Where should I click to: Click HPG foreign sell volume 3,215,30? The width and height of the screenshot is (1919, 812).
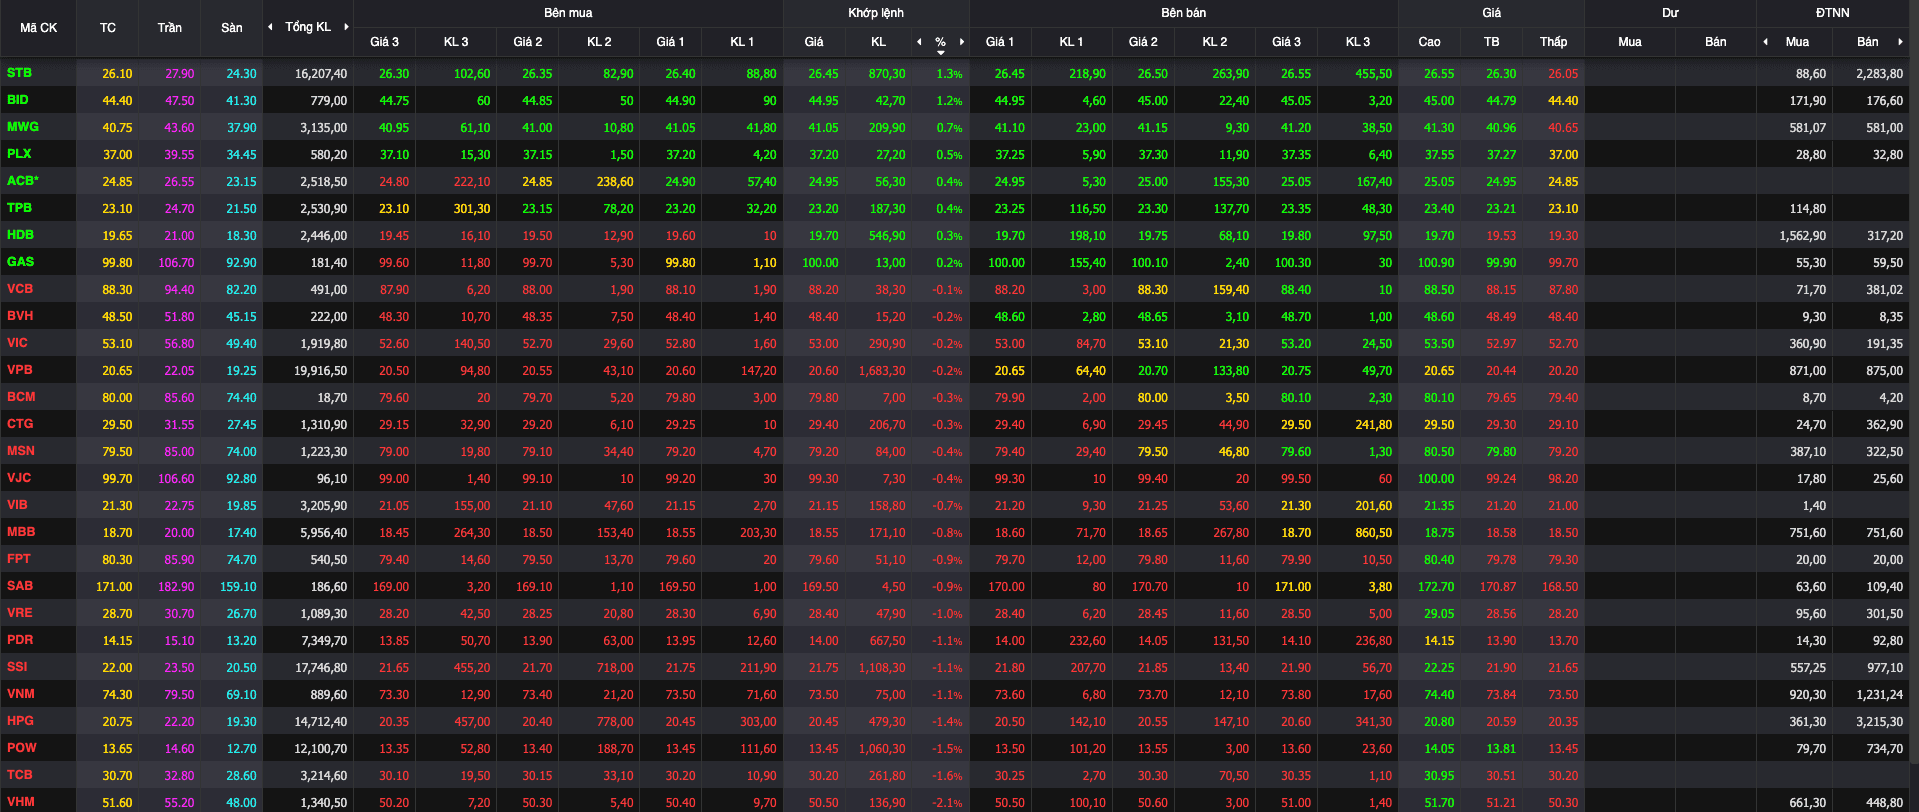pos(1879,722)
